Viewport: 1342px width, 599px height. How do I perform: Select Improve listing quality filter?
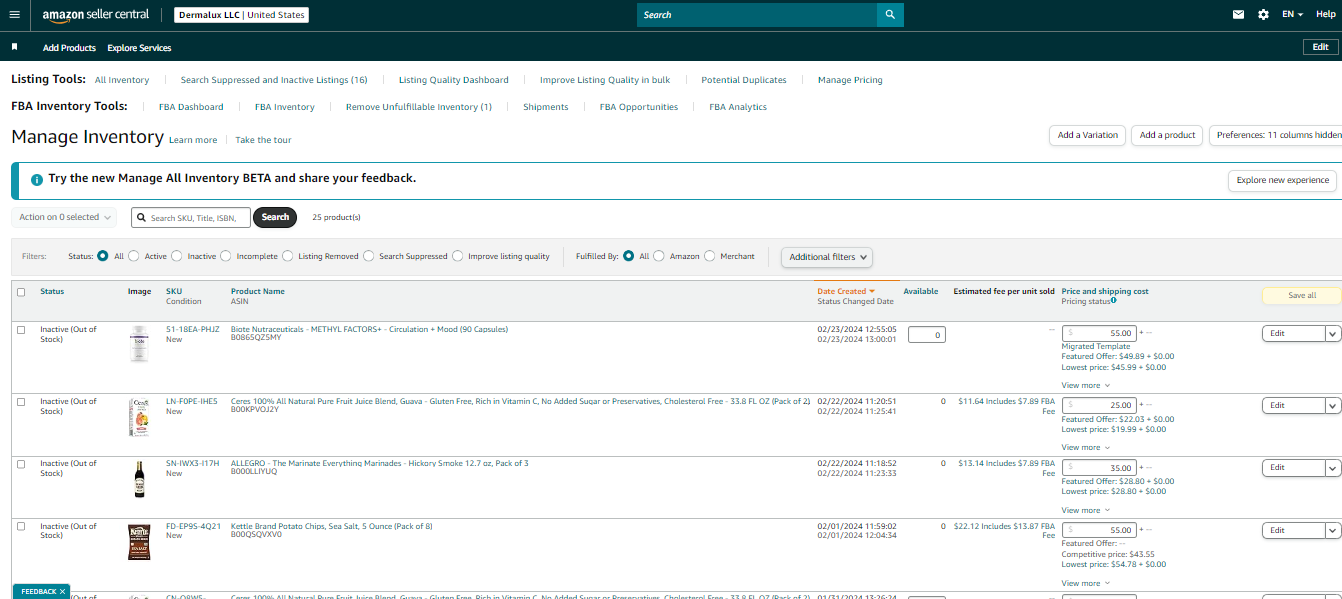coord(458,256)
